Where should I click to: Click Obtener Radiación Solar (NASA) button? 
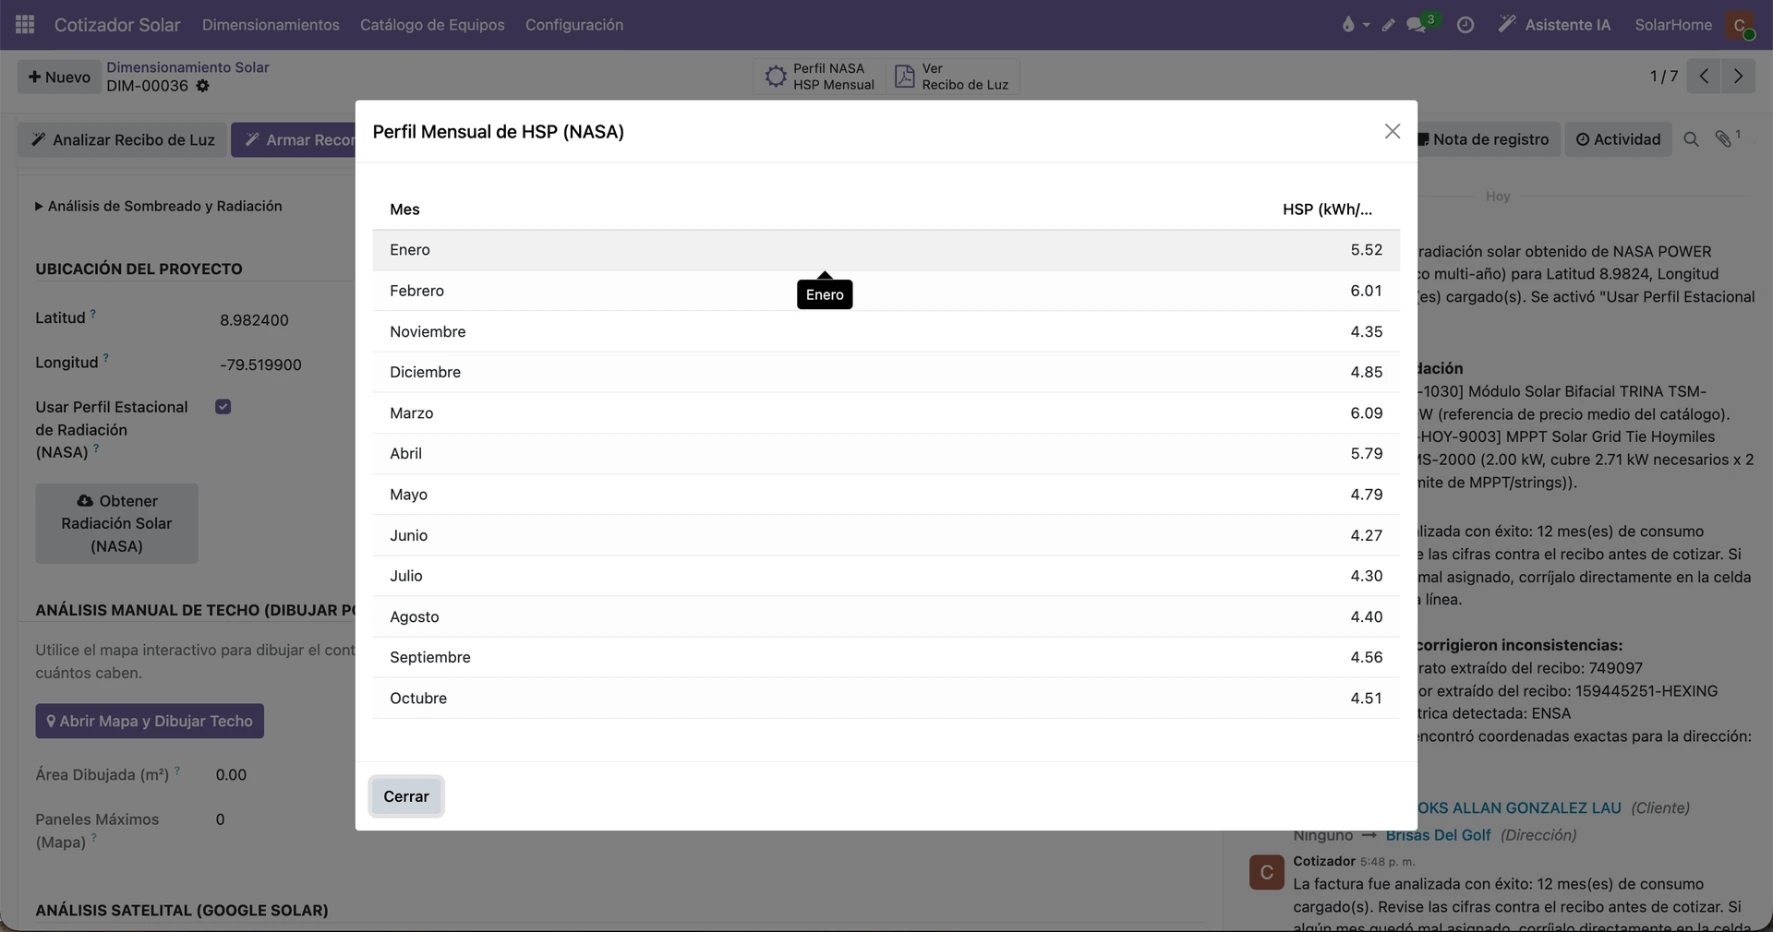[117, 523]
